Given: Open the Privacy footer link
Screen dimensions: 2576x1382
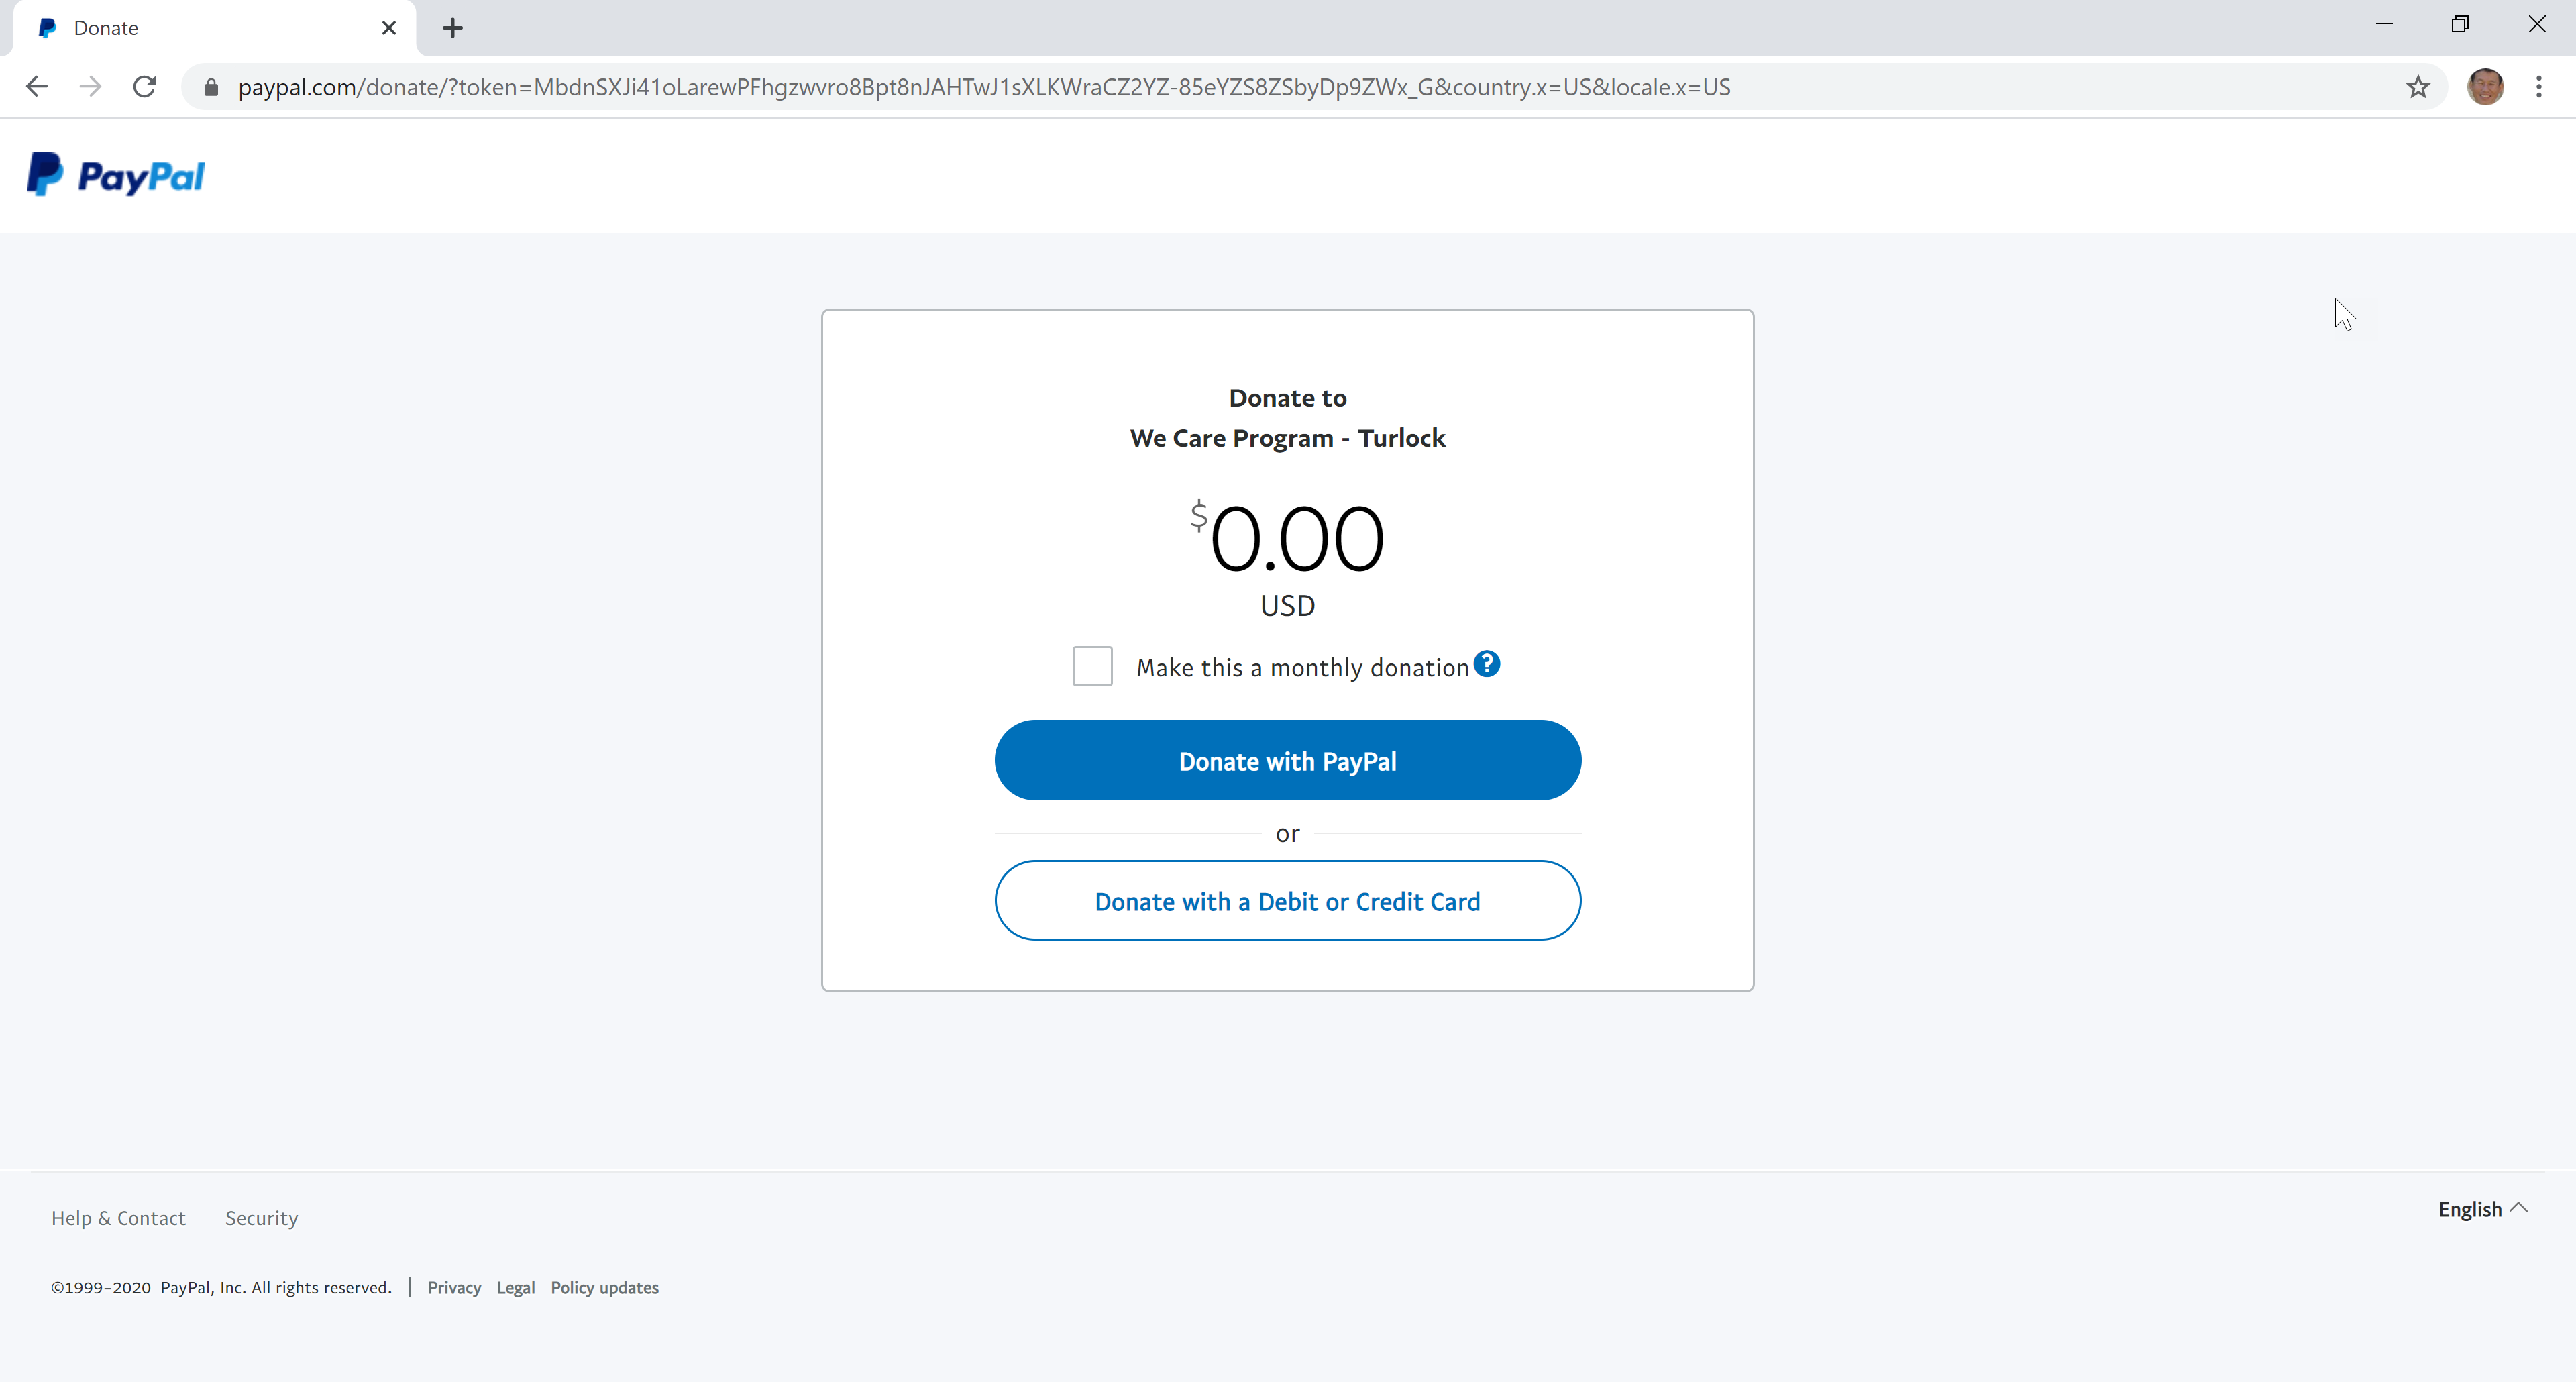Looking at the screenshot, I should pos(454,1288).
